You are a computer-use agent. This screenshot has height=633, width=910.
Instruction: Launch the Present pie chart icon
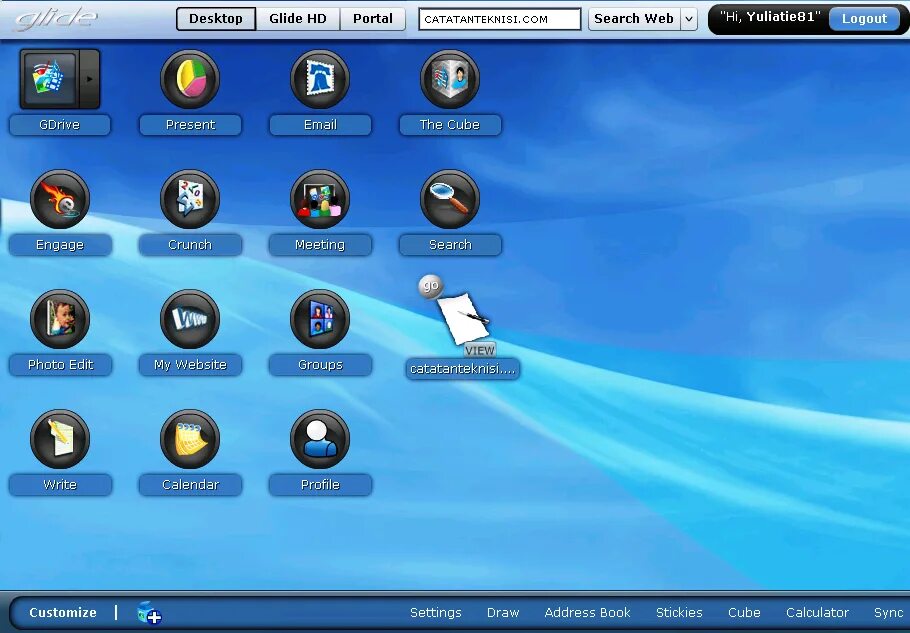(x=190, y=79)
